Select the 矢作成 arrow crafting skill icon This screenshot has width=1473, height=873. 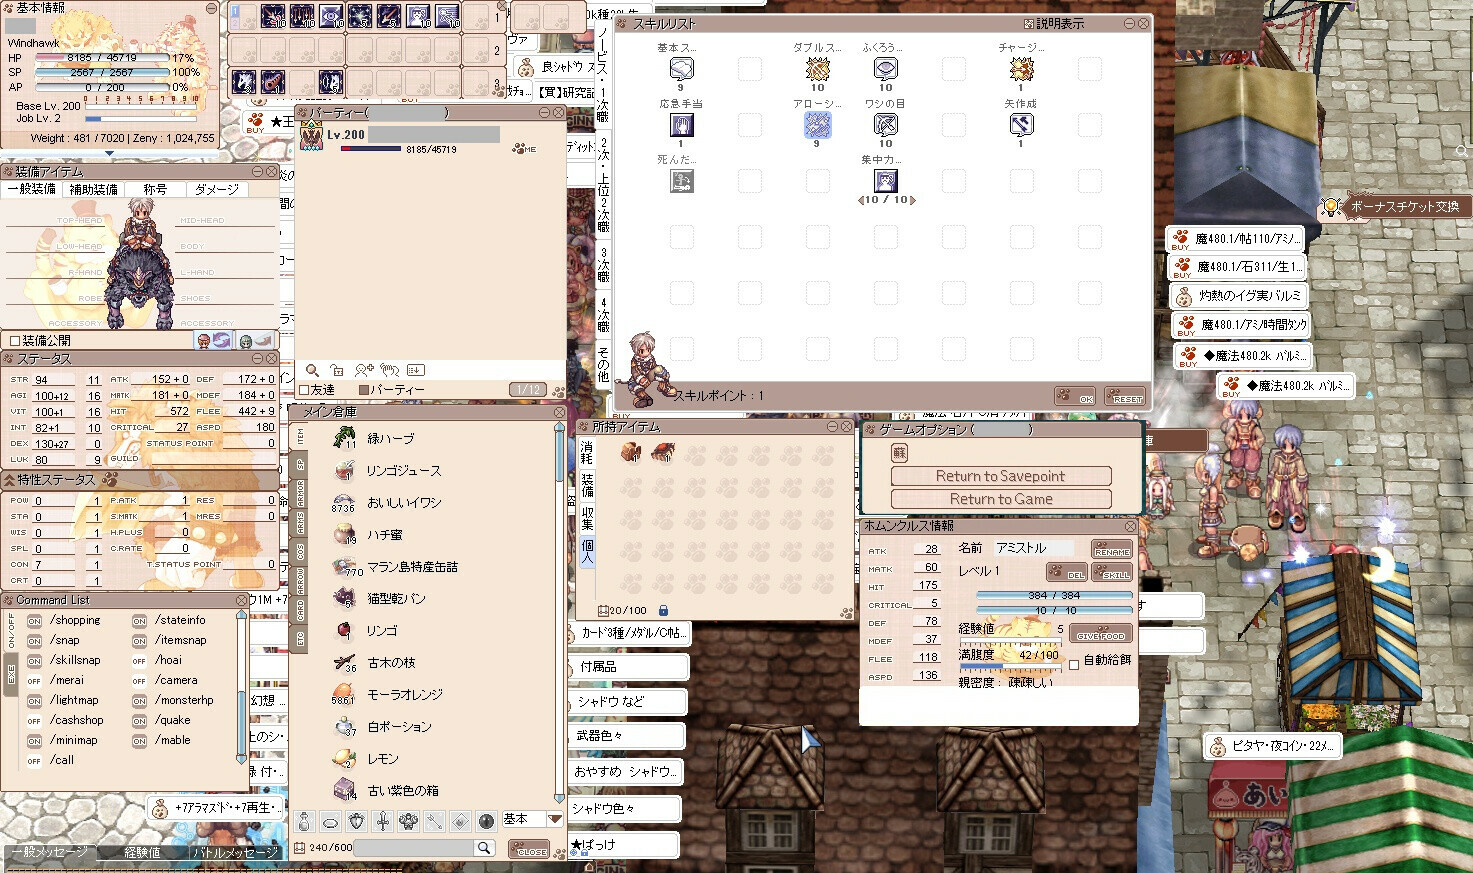(x=1021, y=125)
